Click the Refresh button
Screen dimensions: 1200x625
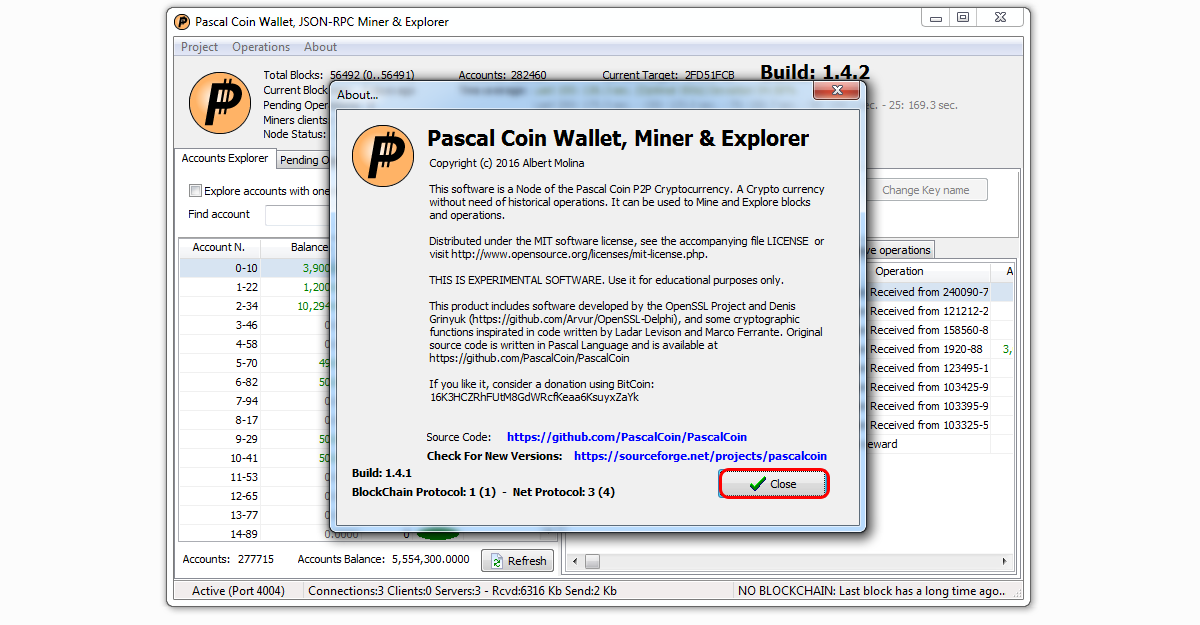click(517, 561)
